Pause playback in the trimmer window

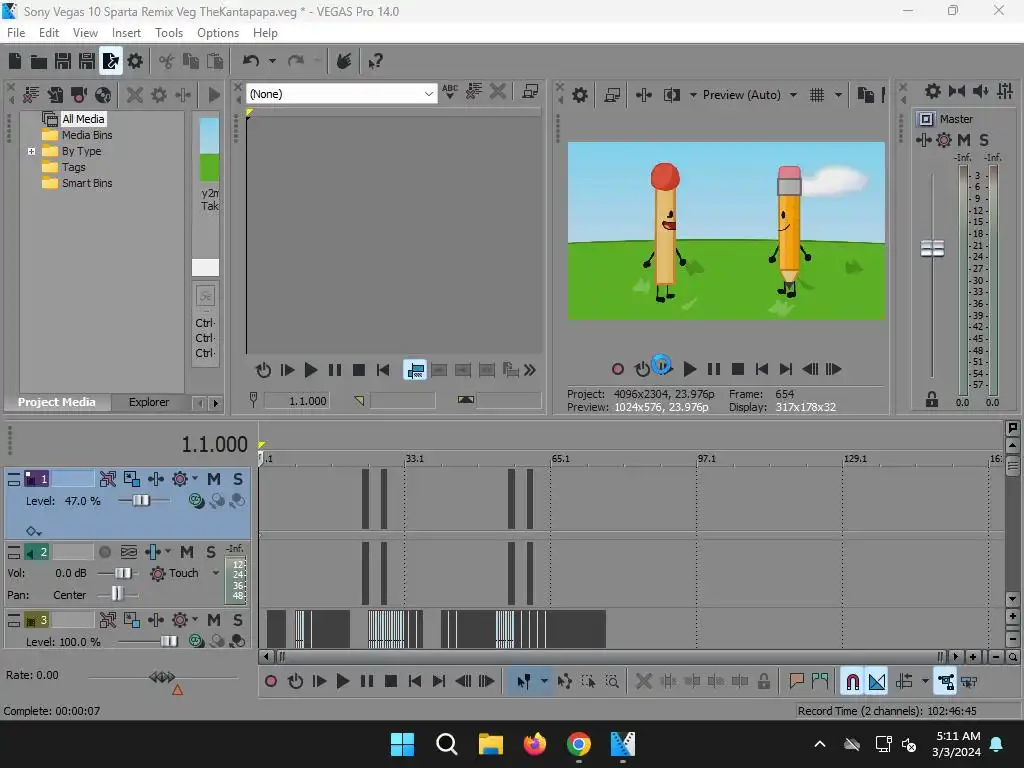(x=335, y=370)
